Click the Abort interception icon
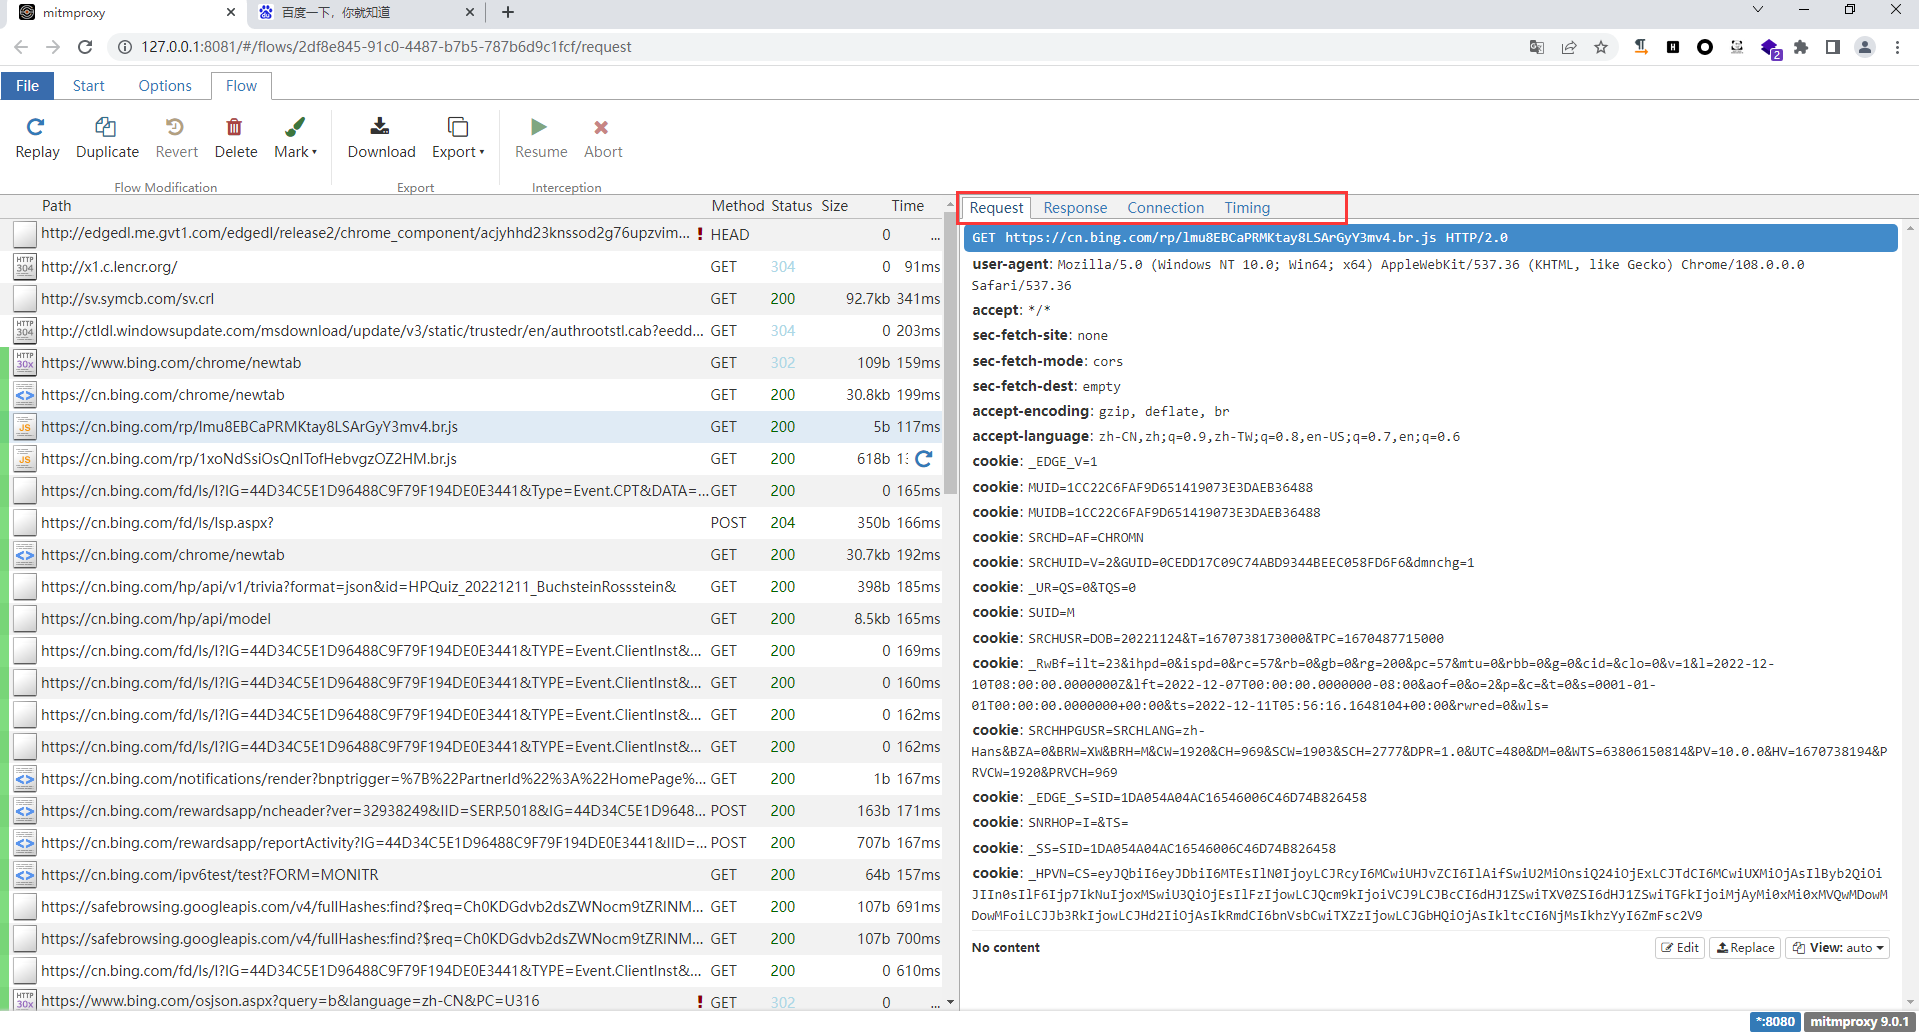This screenshot has height=1033, width=1919. click(601, 127)
